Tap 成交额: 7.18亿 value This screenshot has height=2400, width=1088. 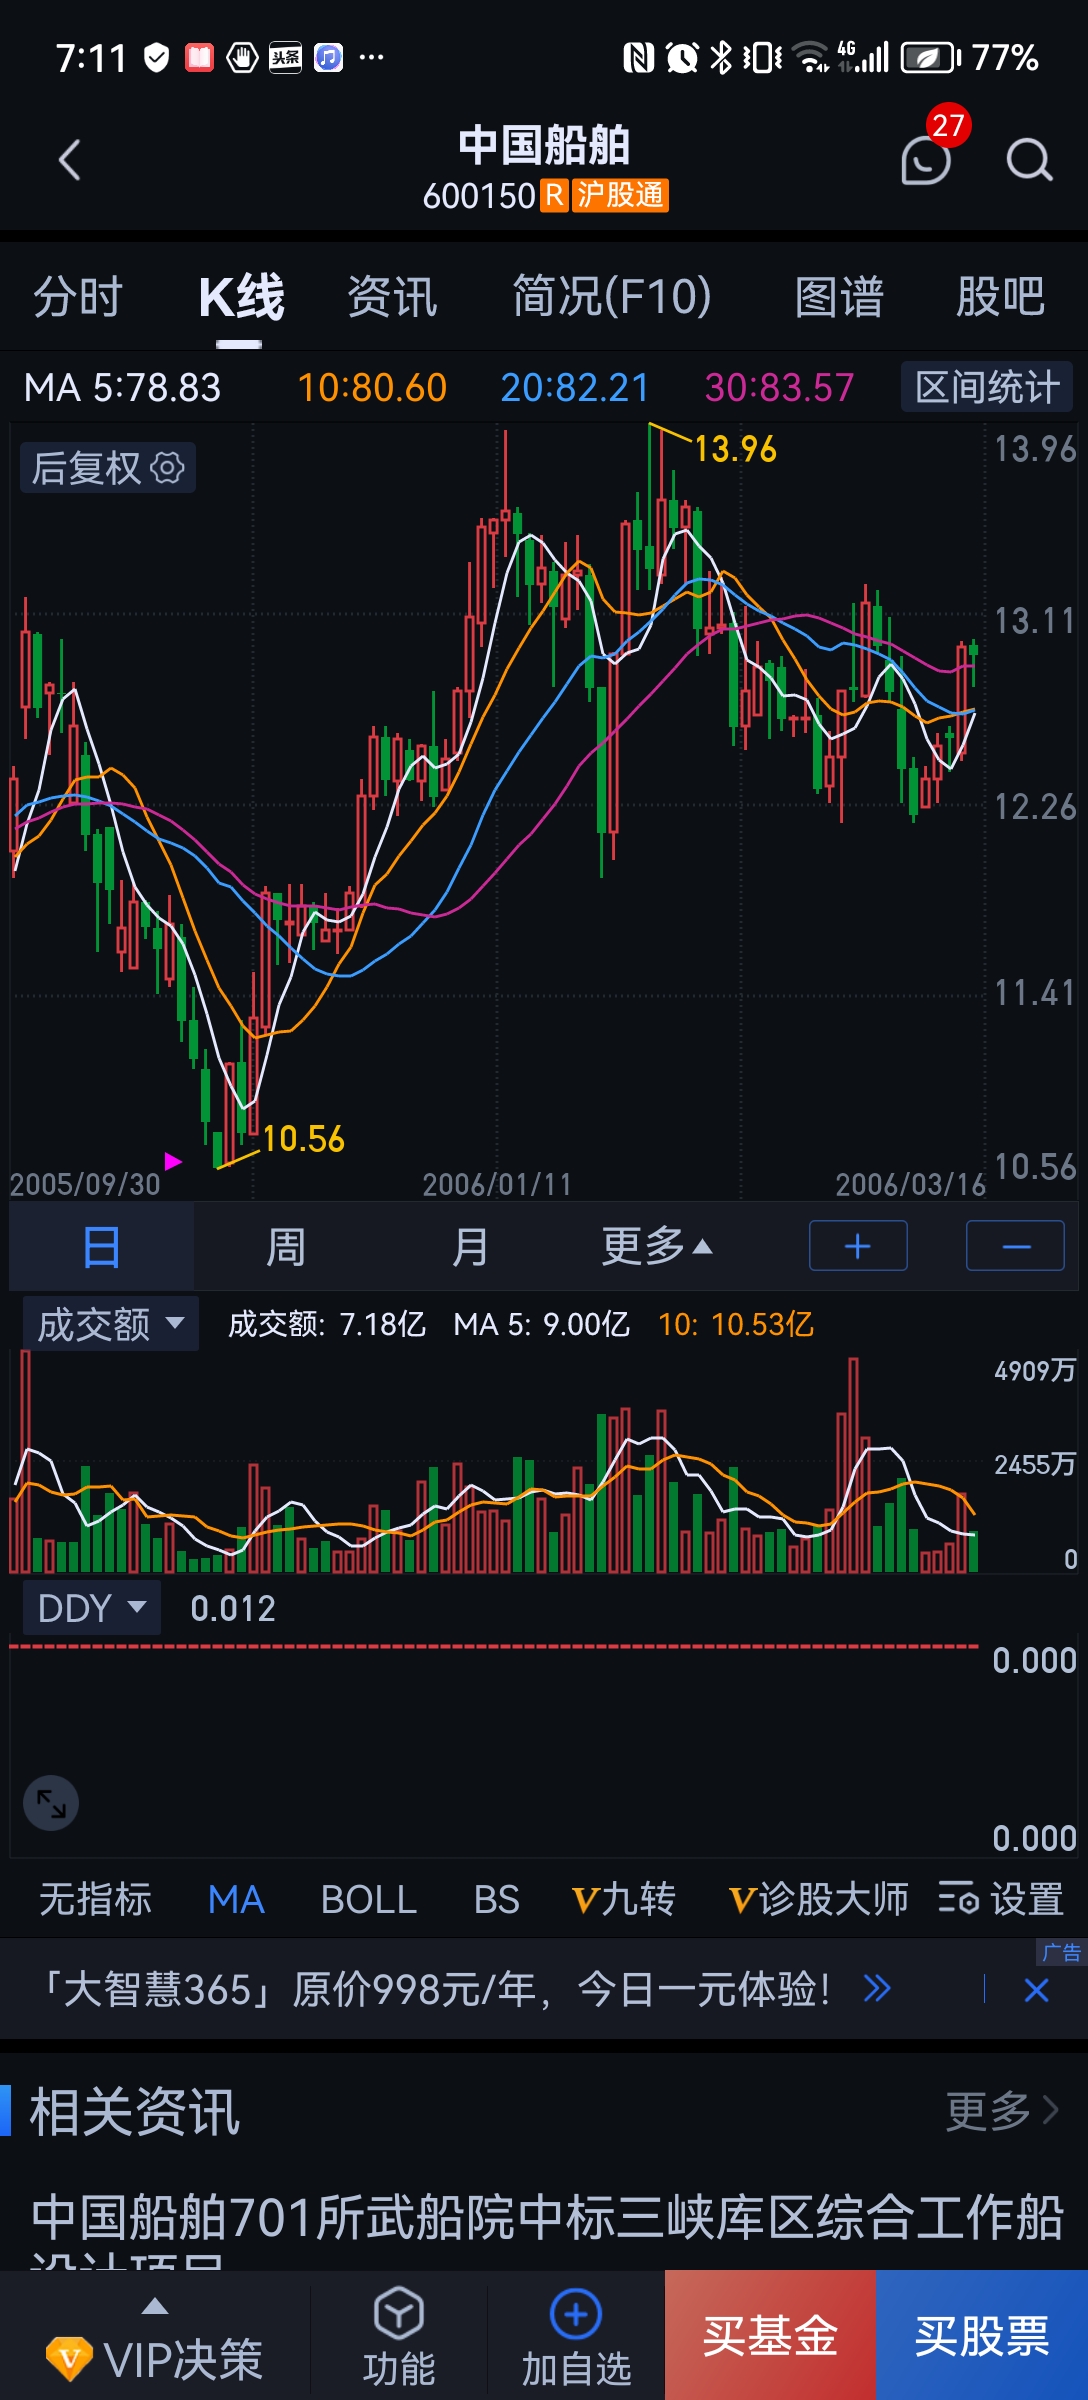tap(327, 1324)
